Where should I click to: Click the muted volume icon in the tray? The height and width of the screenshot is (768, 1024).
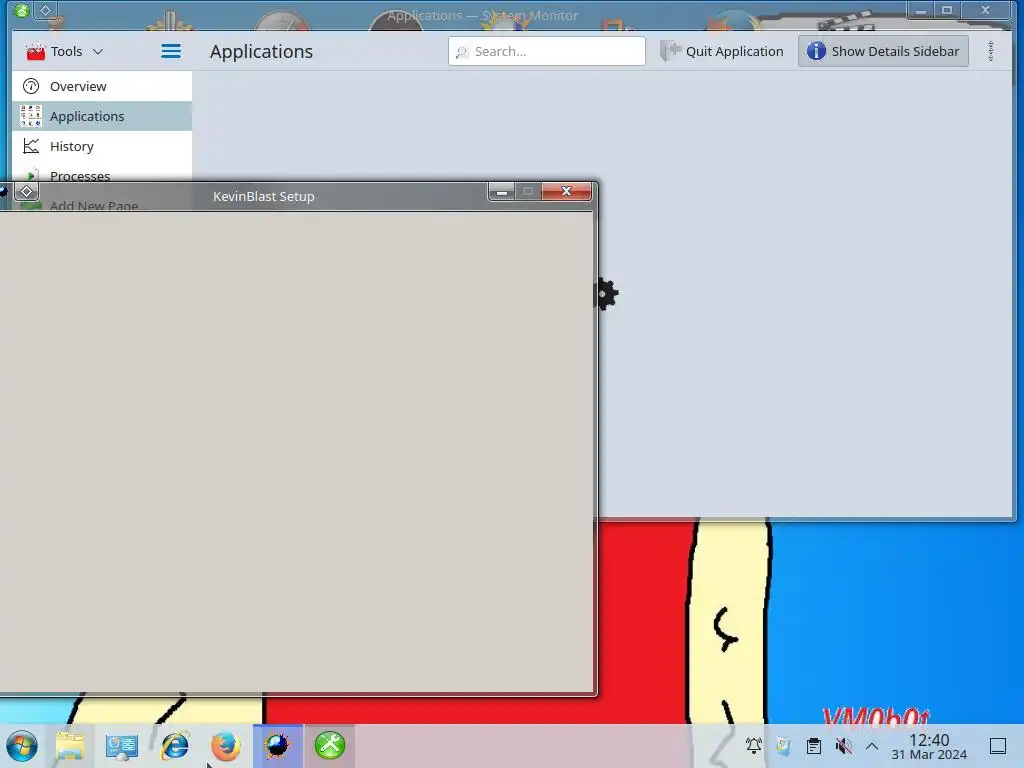(x=844, y=746)
